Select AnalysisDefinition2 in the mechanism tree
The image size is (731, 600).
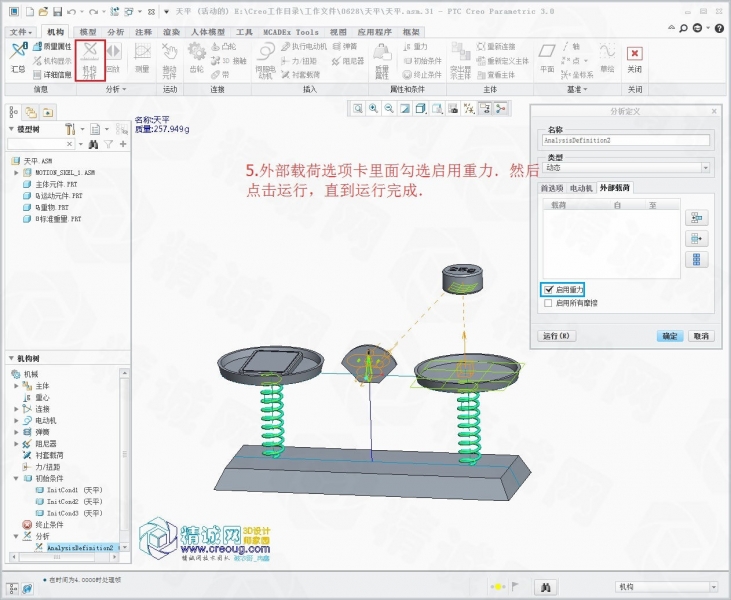pos(80,548)
